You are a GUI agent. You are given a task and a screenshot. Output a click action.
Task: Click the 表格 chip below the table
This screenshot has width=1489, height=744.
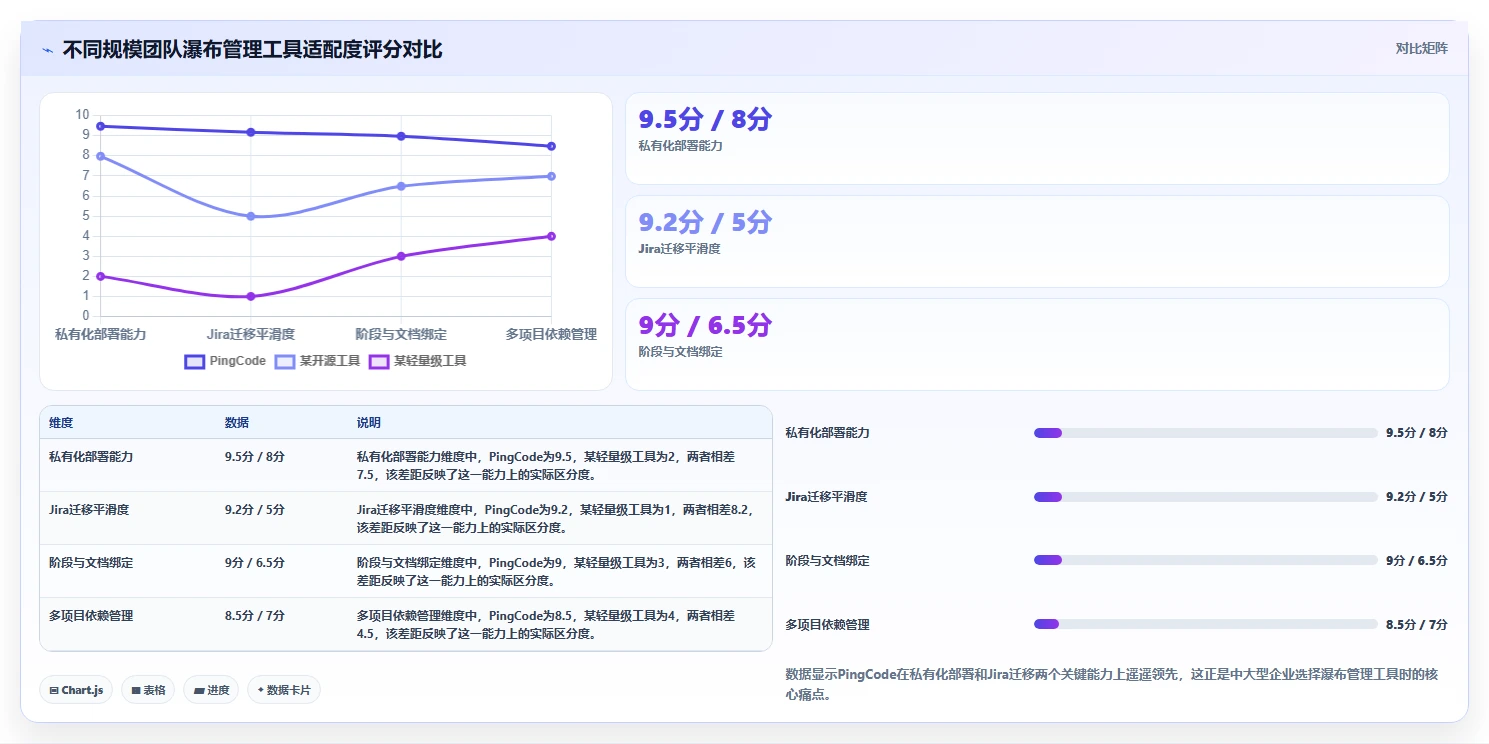pos(148,690)
